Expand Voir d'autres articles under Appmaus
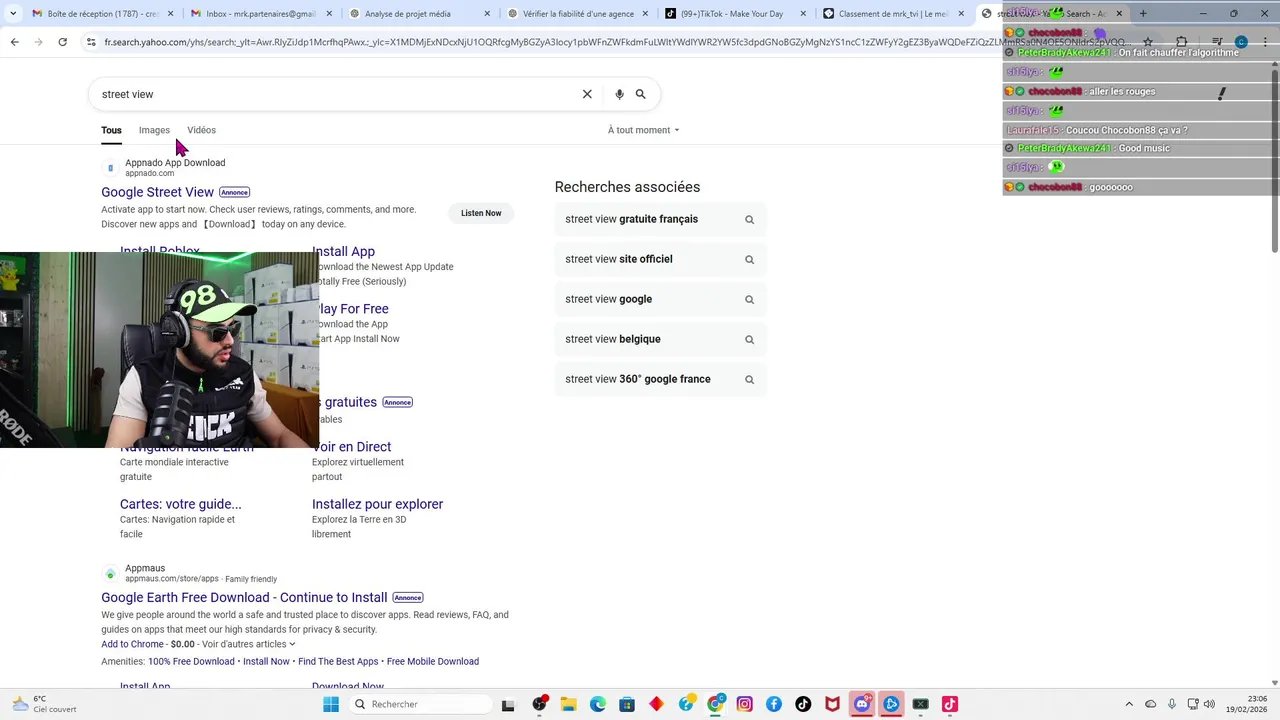The image size is (1280, 720). pos(248,644)
